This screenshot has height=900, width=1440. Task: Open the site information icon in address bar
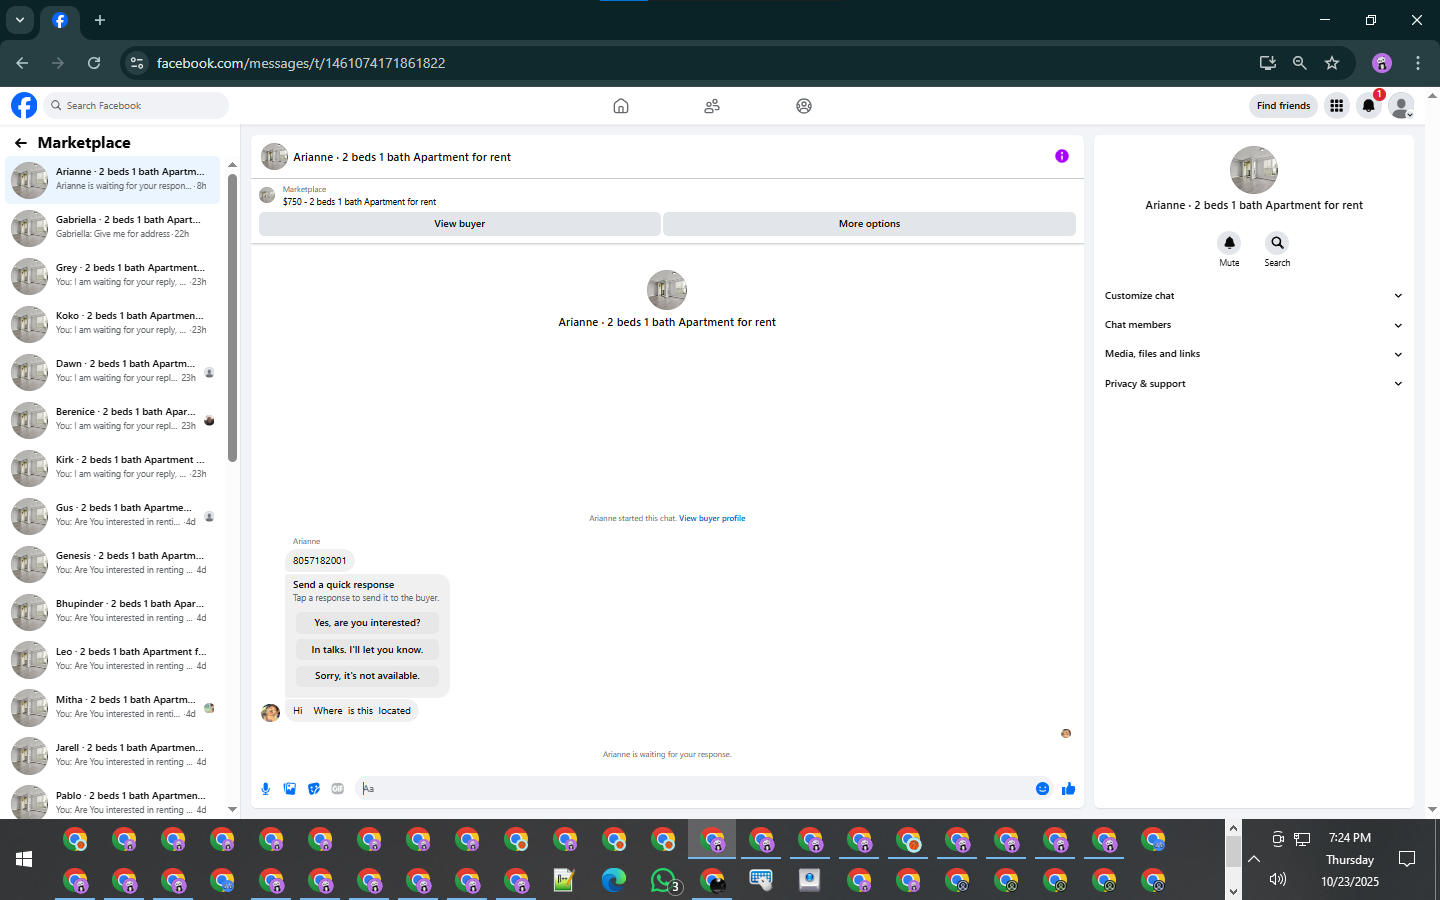pyautogui.click(x=137, y=63)
